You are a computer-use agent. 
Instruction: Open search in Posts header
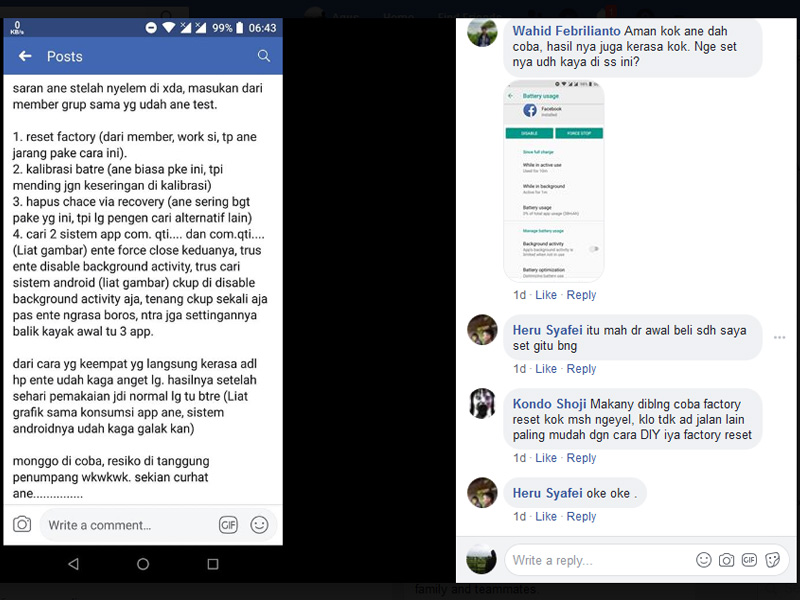point(264,56)
